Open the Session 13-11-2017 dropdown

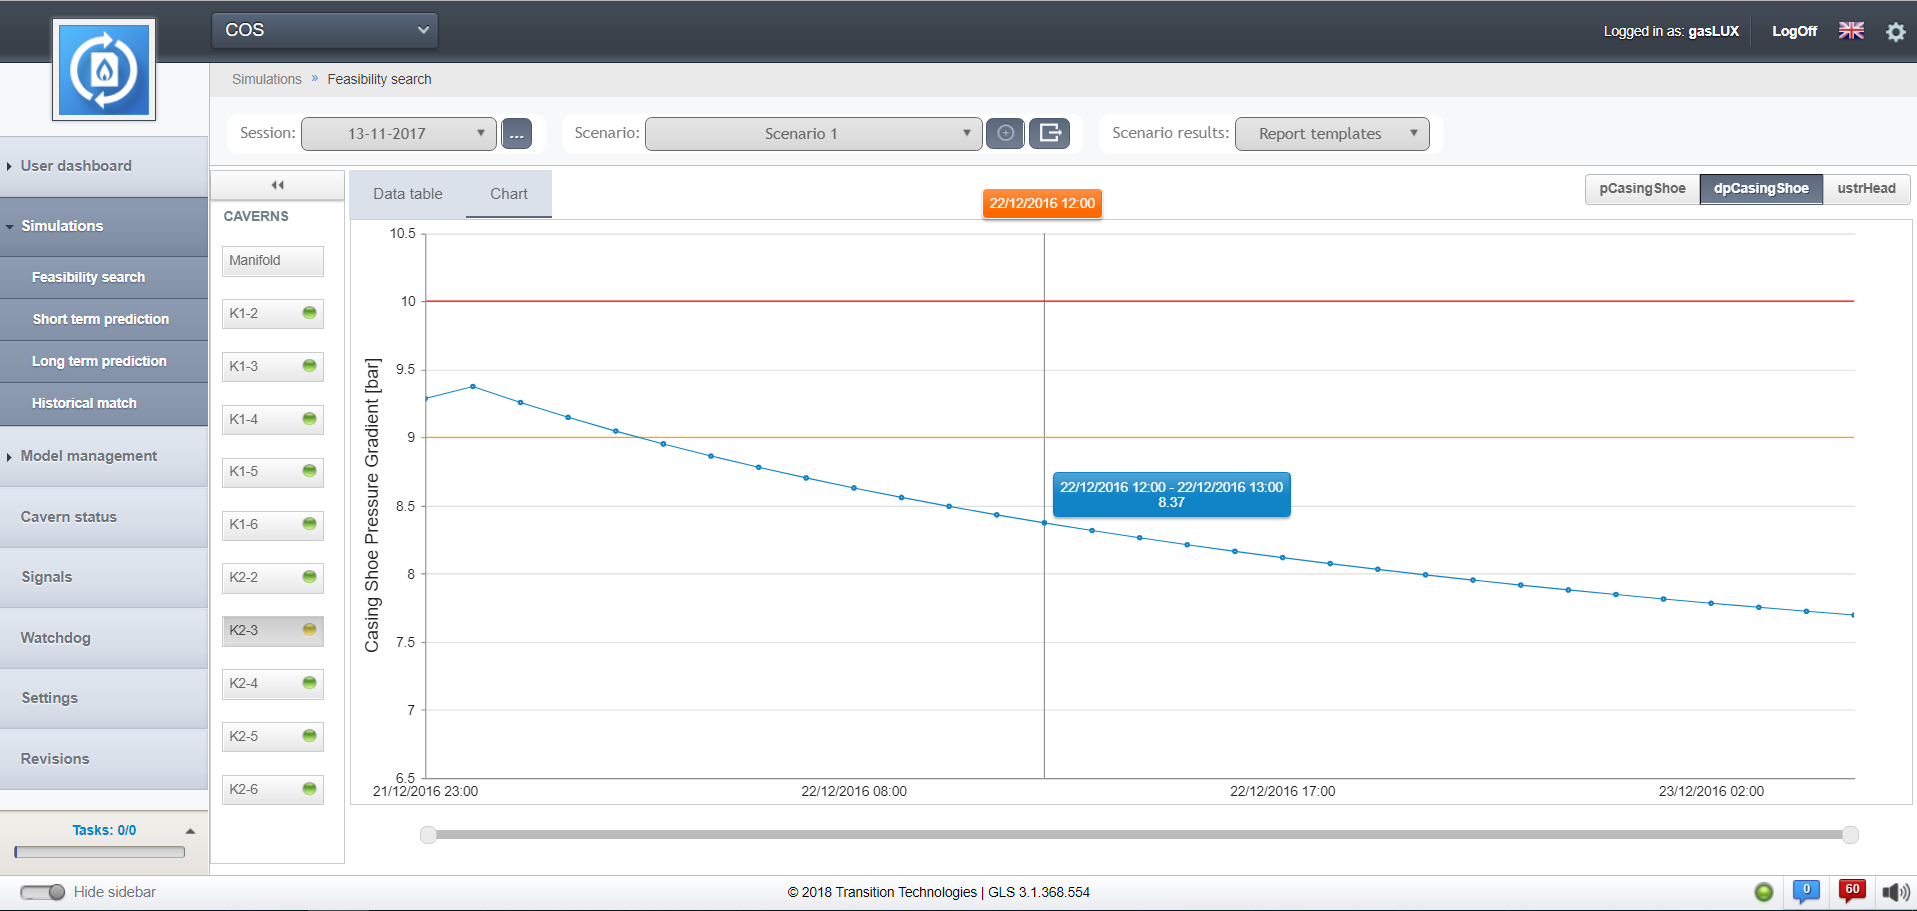click(x=398, y=134)
